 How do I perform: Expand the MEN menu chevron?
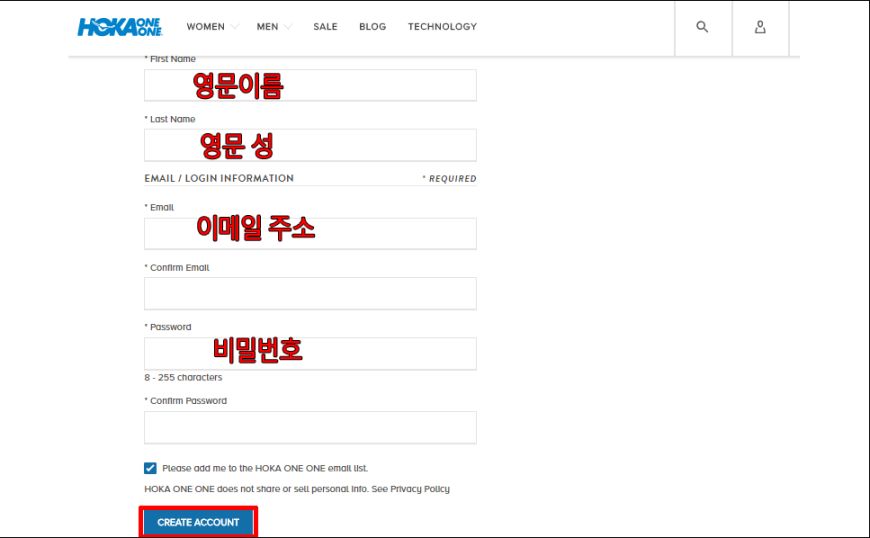click(288, 27)
